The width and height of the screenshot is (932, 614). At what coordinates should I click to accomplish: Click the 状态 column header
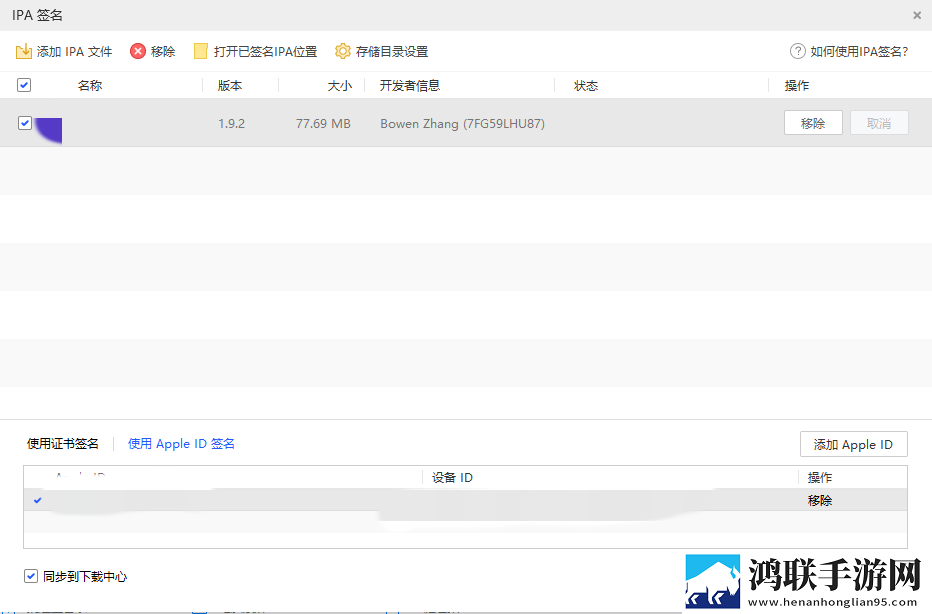pos(585,86)
